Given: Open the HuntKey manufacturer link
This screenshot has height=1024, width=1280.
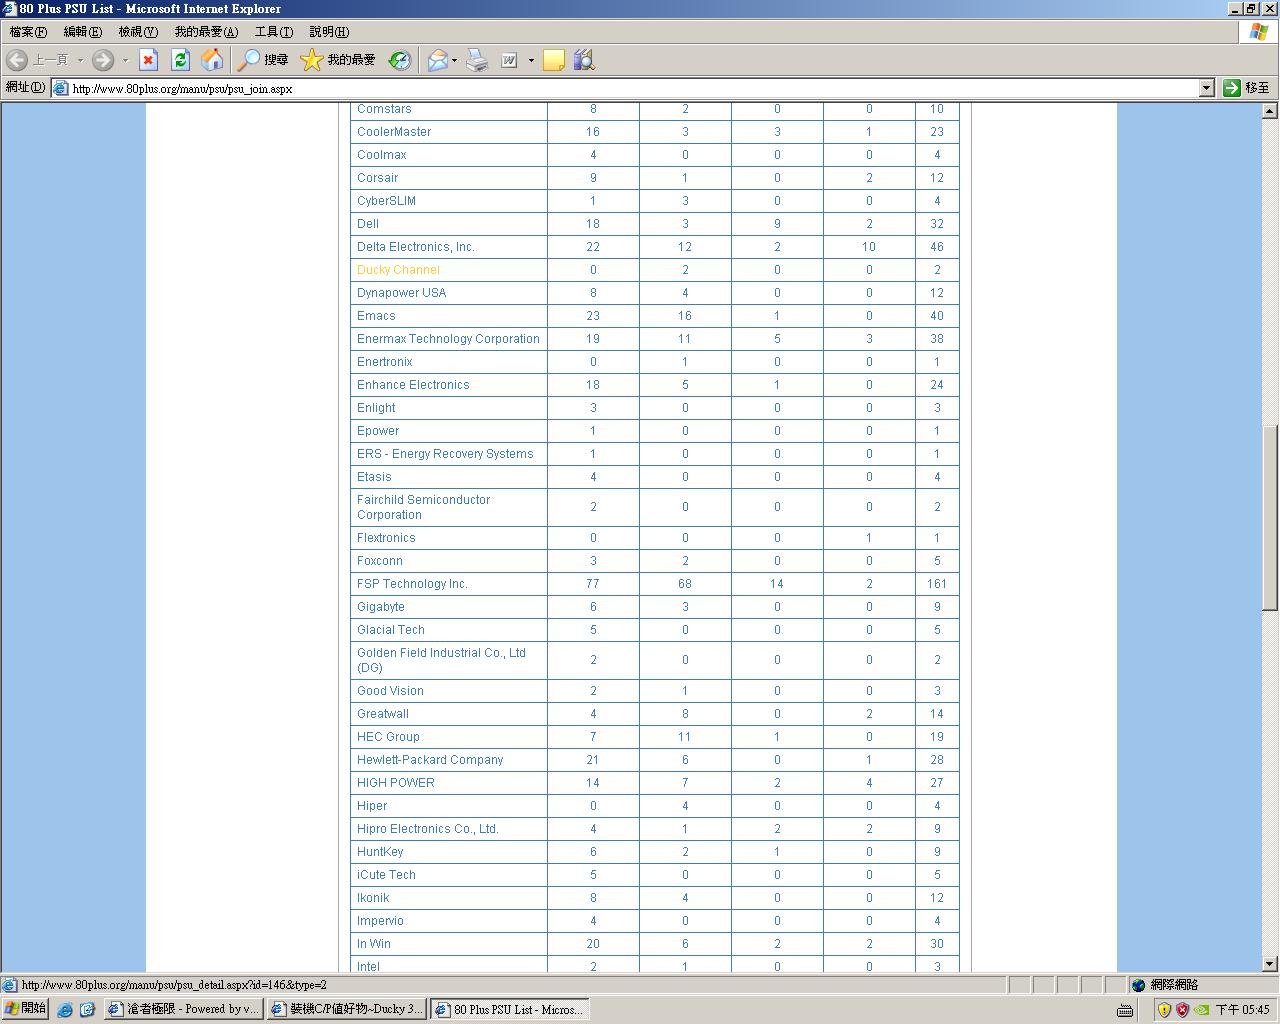Looking at the screenshot, I should (x=380, y=852).
